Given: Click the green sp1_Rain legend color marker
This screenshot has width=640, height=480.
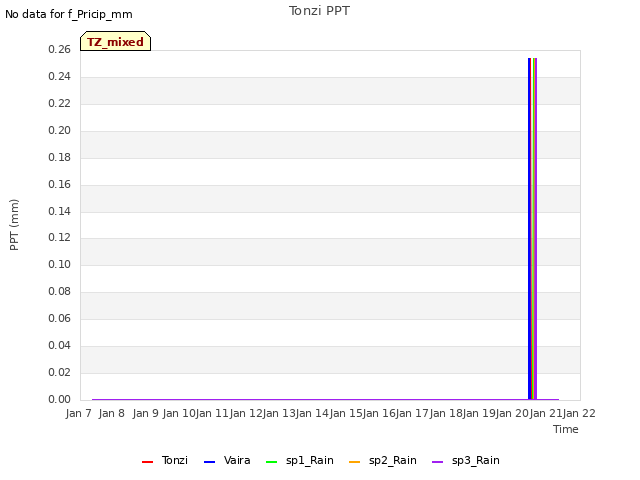Looking at the screenshot, I should click(271, 462).
